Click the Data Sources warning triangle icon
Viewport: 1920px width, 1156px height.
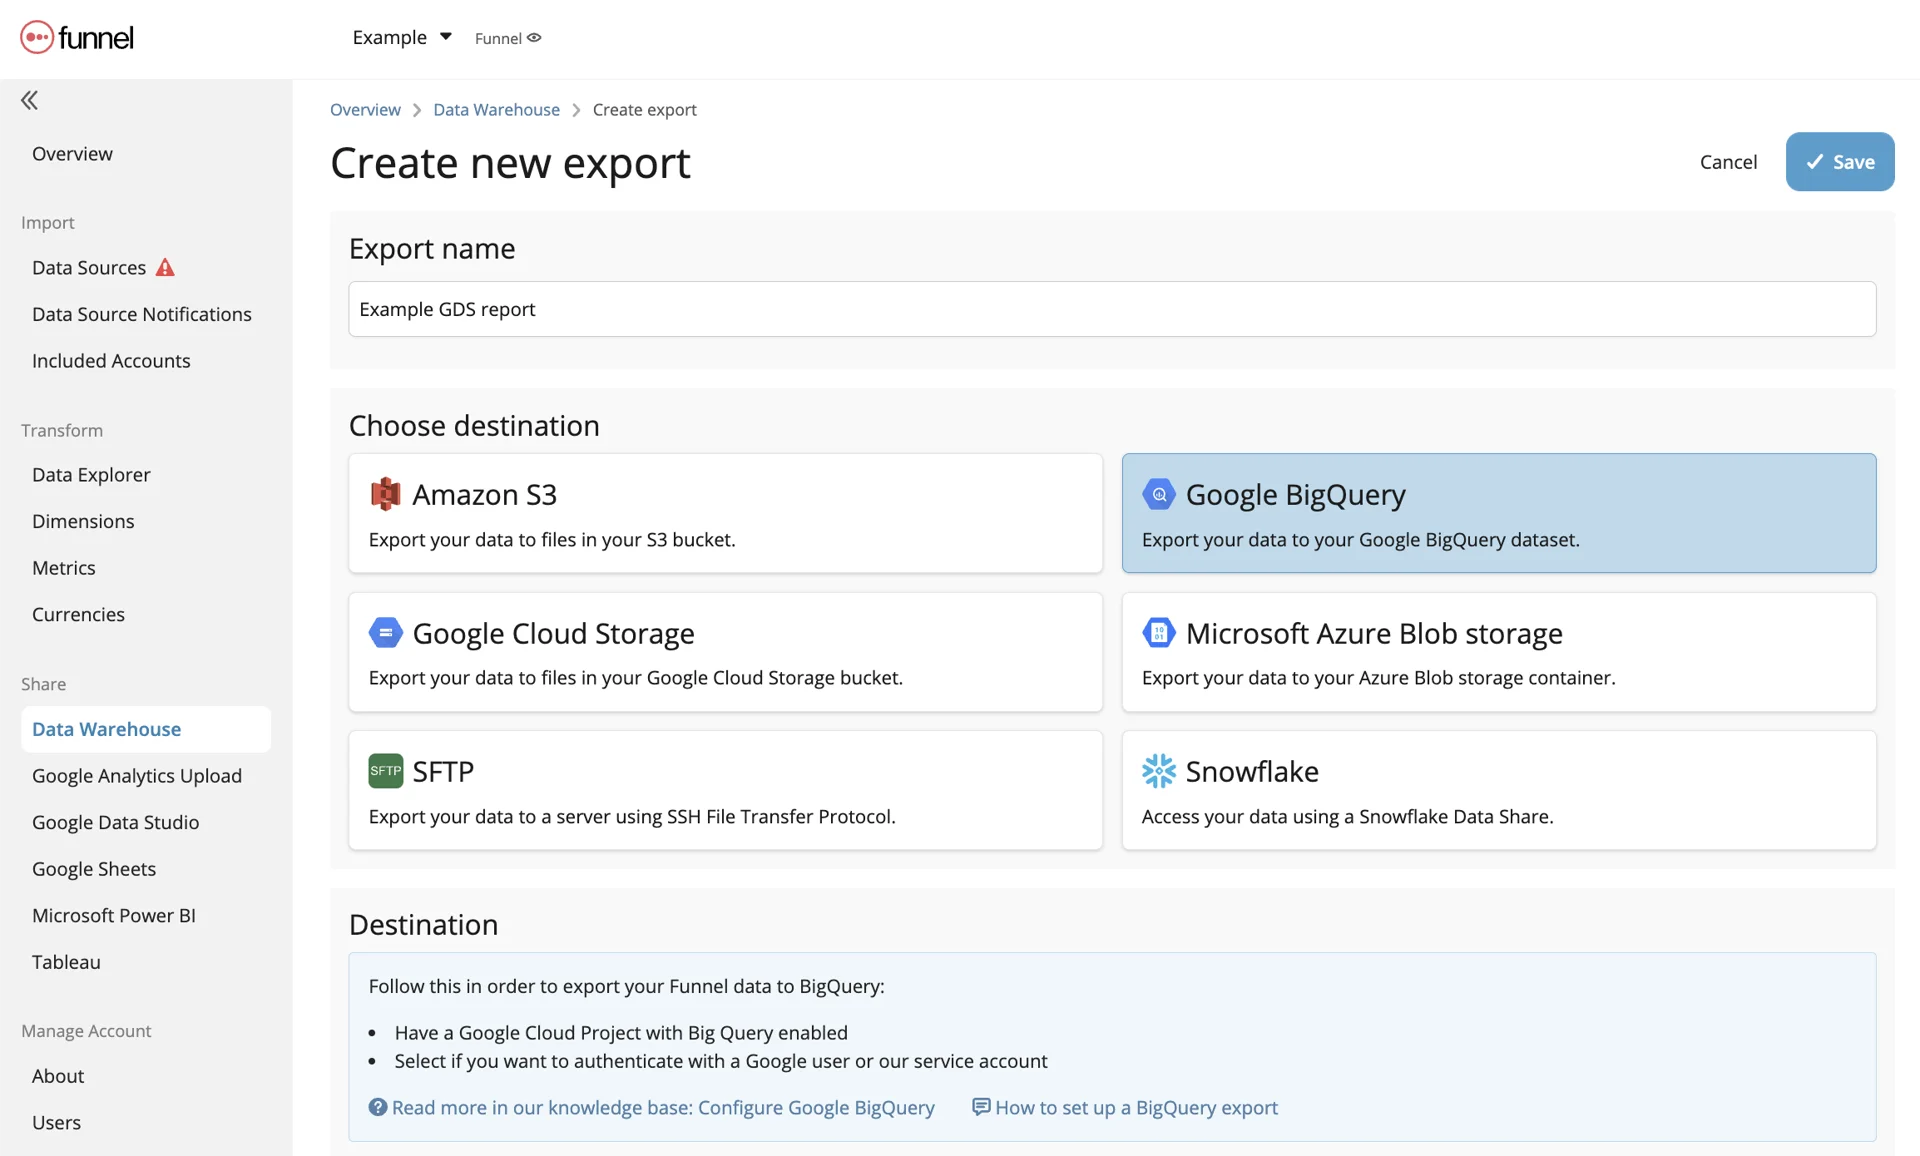click(165, 267)
